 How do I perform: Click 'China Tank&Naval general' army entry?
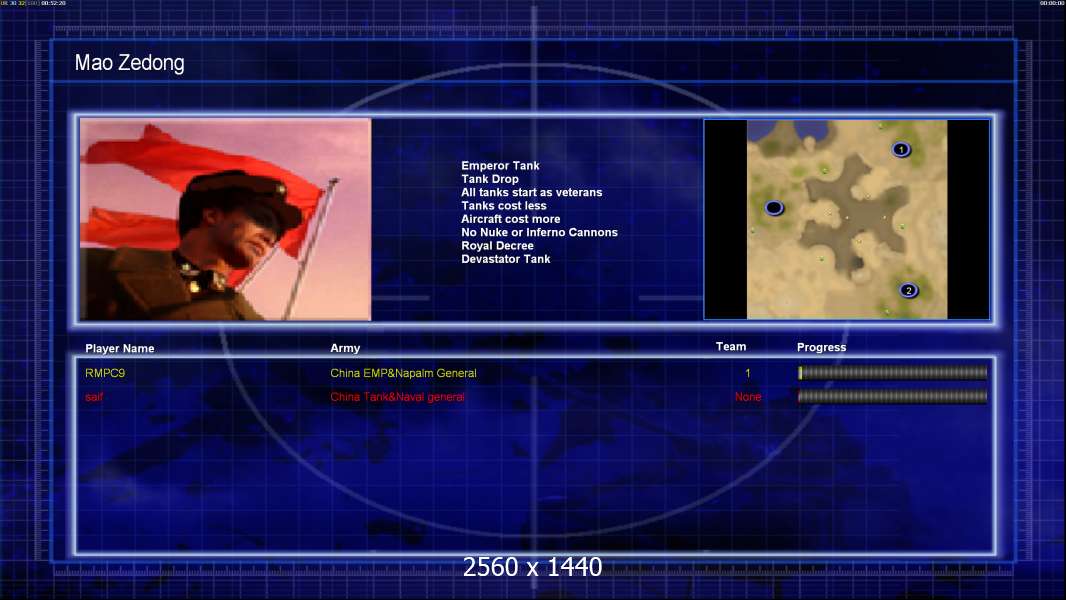[397, 397]
